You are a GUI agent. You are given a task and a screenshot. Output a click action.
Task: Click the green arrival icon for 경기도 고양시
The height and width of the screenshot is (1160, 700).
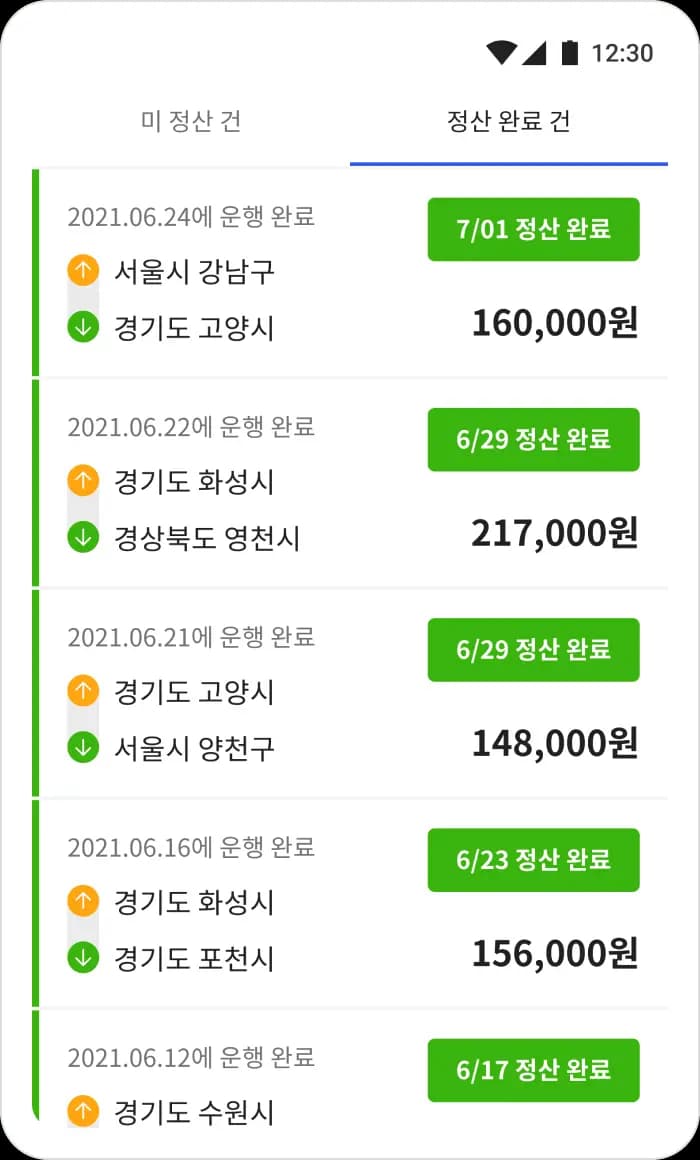point(82,324)
